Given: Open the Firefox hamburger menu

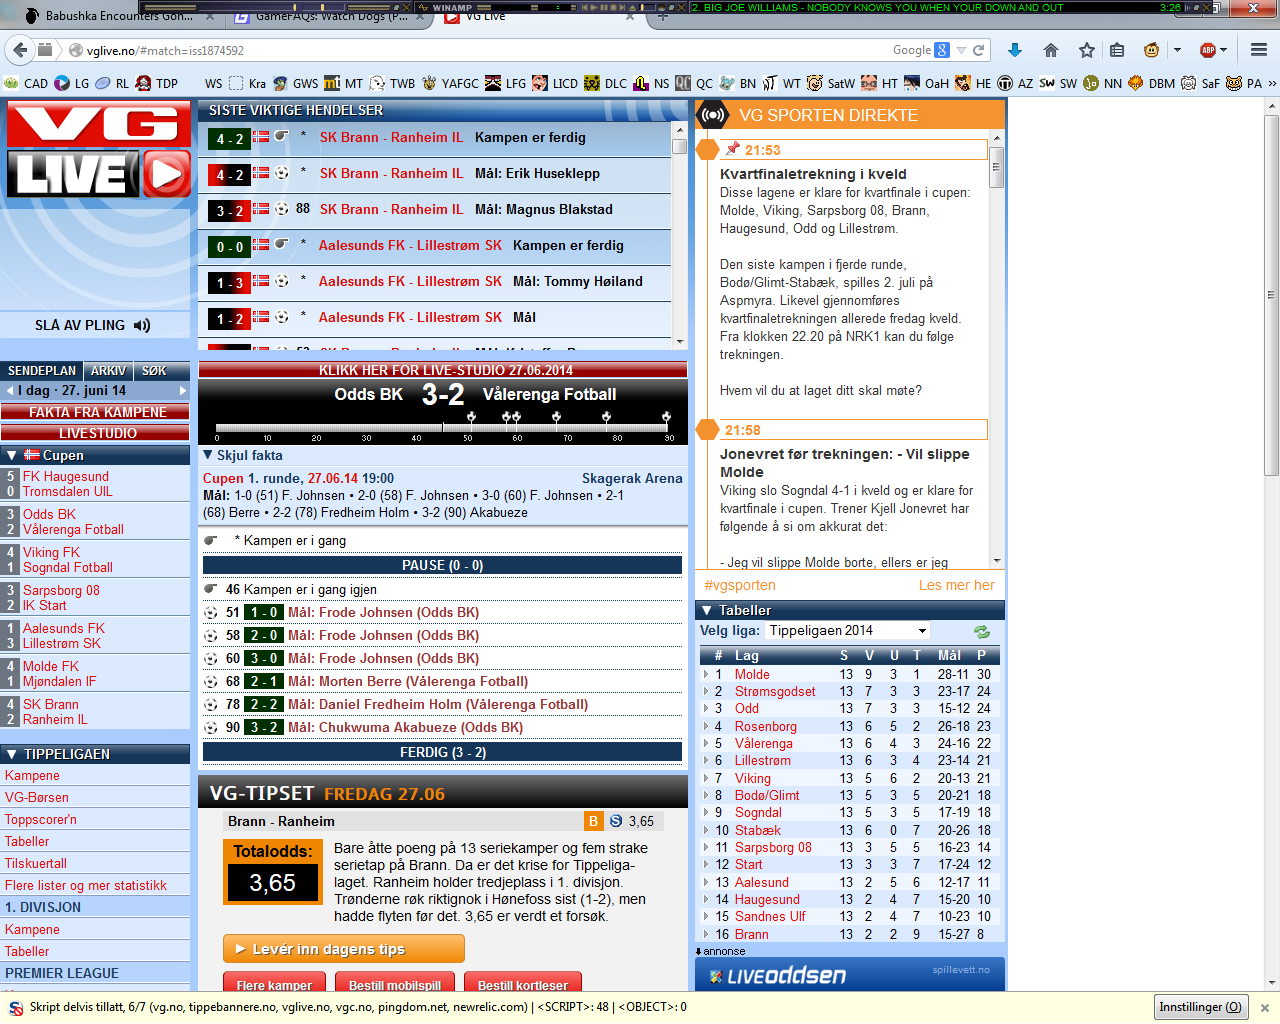Looking at the screenshot, I should click(1259, 50).
